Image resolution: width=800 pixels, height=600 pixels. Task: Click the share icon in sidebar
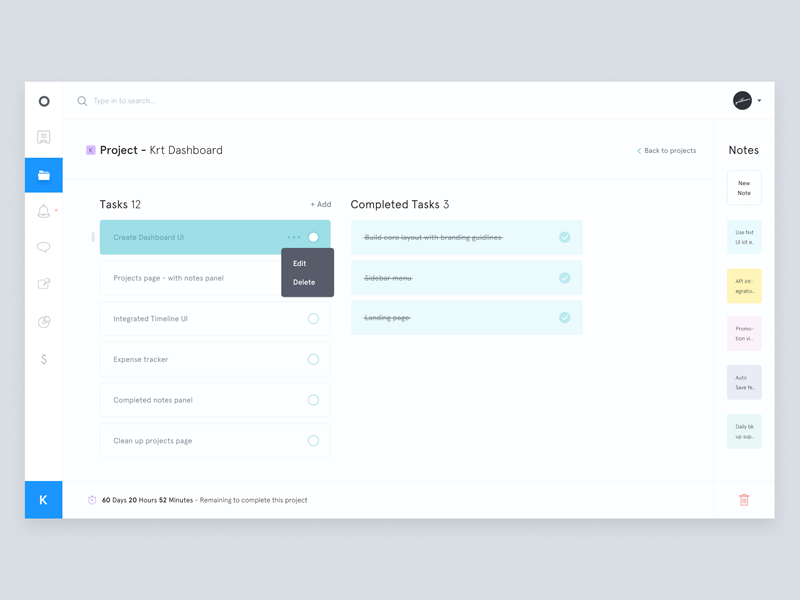[43, 284]
